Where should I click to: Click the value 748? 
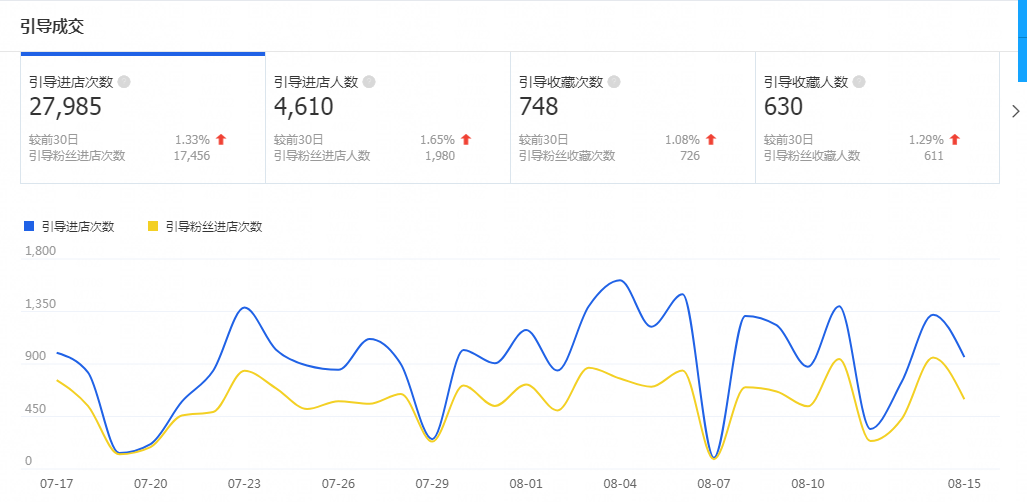[x=538, y=106]
